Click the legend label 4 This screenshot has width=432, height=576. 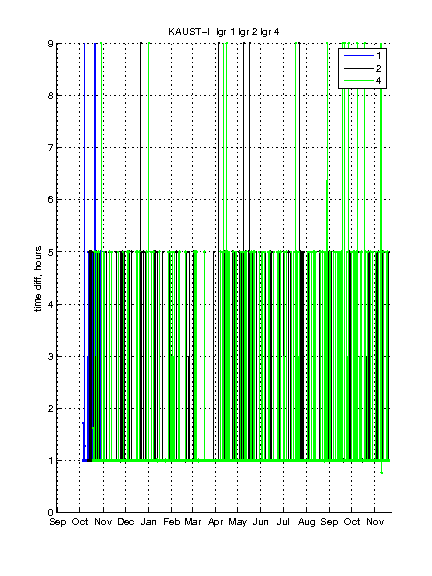pos(378,81)
